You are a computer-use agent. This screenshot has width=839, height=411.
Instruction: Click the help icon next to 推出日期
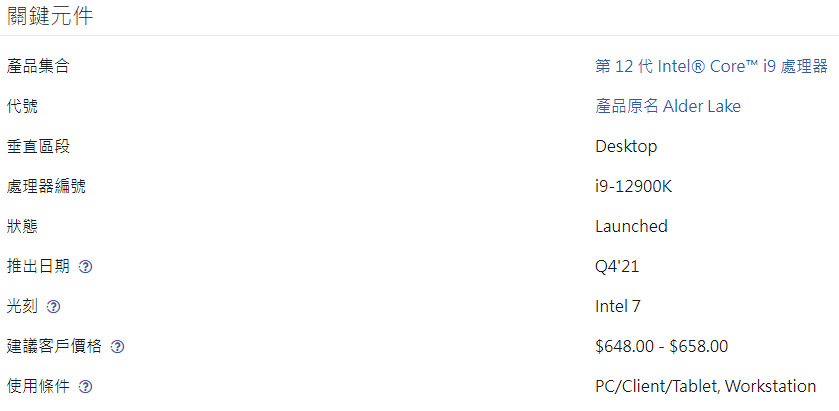[x=86, y=267]
